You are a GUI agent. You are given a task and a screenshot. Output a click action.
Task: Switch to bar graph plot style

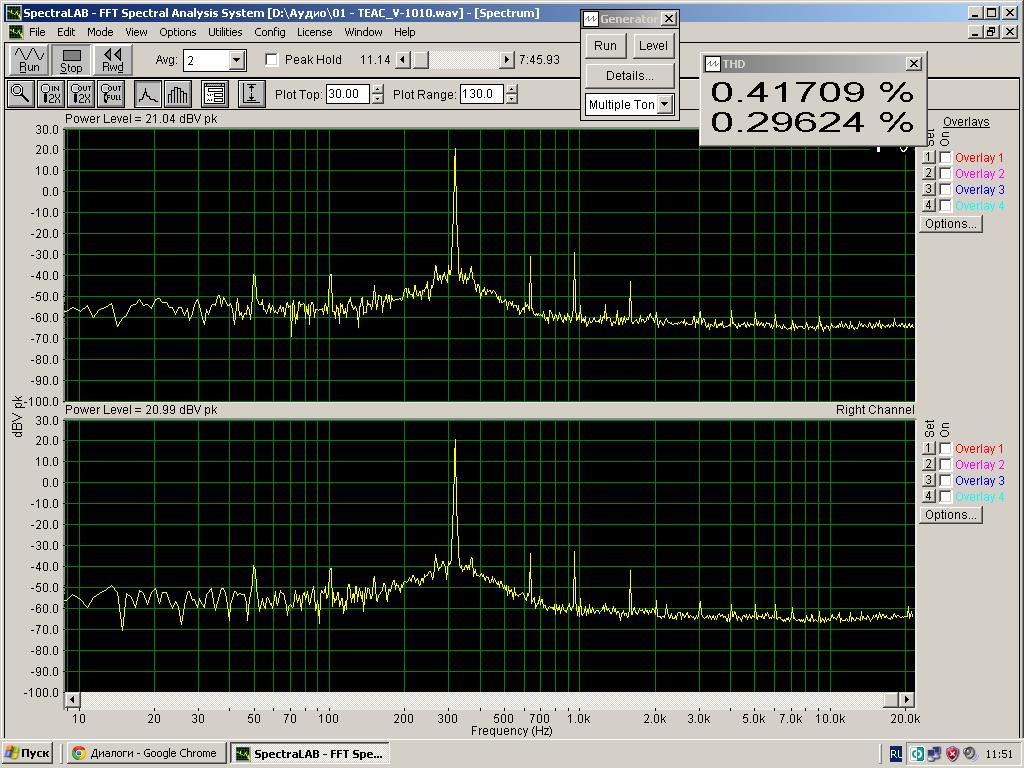(x=177, y=94)
